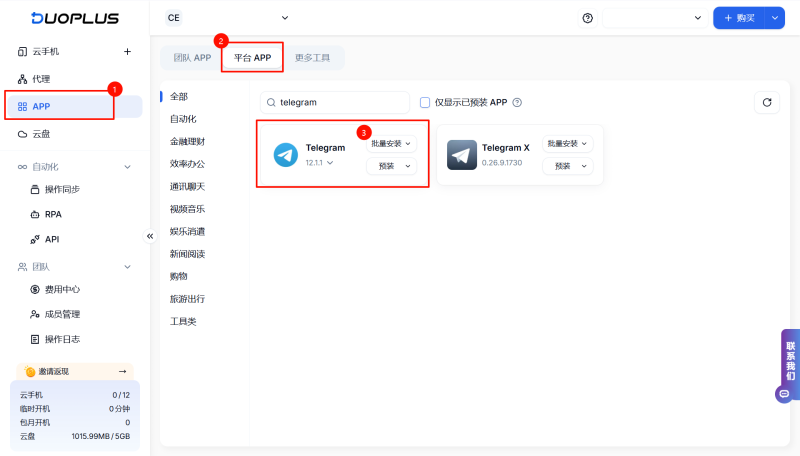Click the help question mark icon in header
800x456 pixels.
[x=587, y=18]
